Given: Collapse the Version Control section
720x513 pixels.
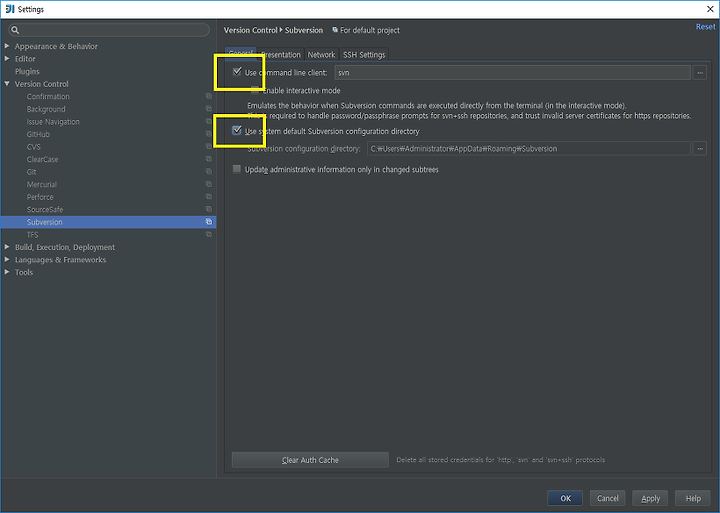Looking at the screenshot, I should coord(7,84).
